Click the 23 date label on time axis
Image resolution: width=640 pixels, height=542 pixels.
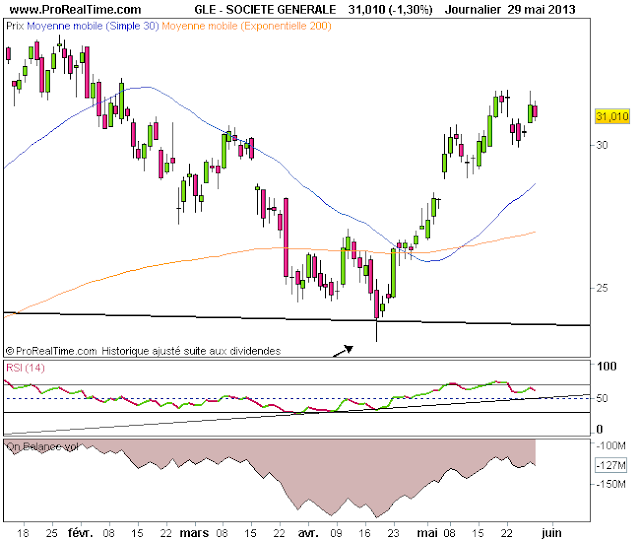[393, 533]
